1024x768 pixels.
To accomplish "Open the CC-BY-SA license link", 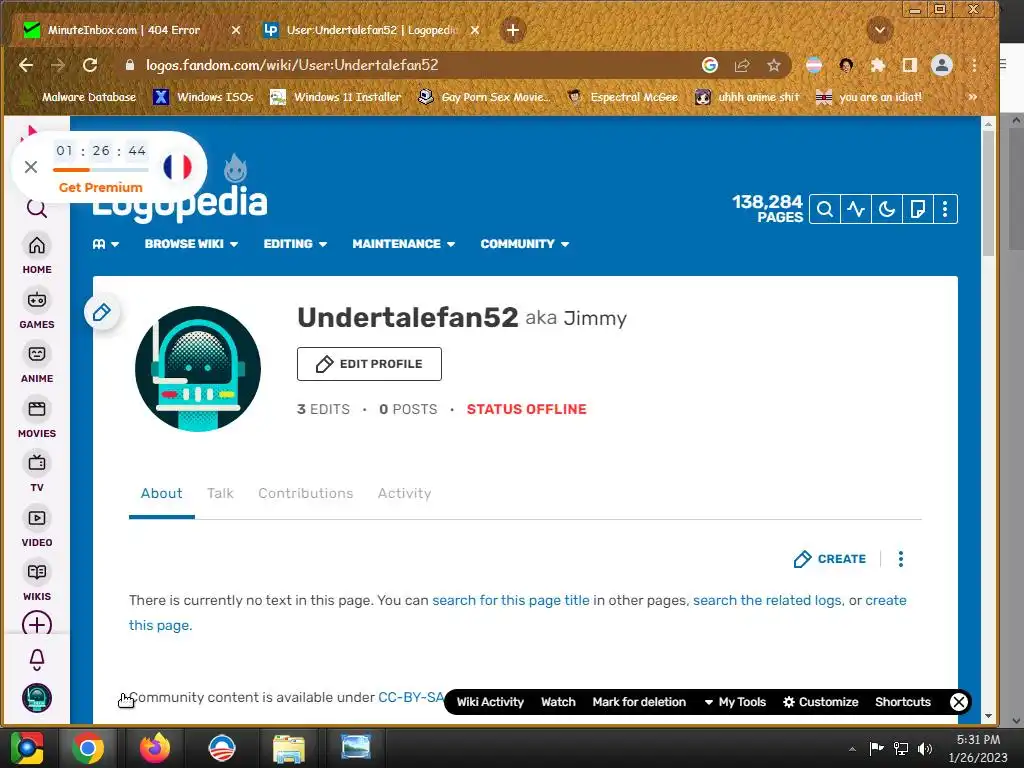I will 411,697.
